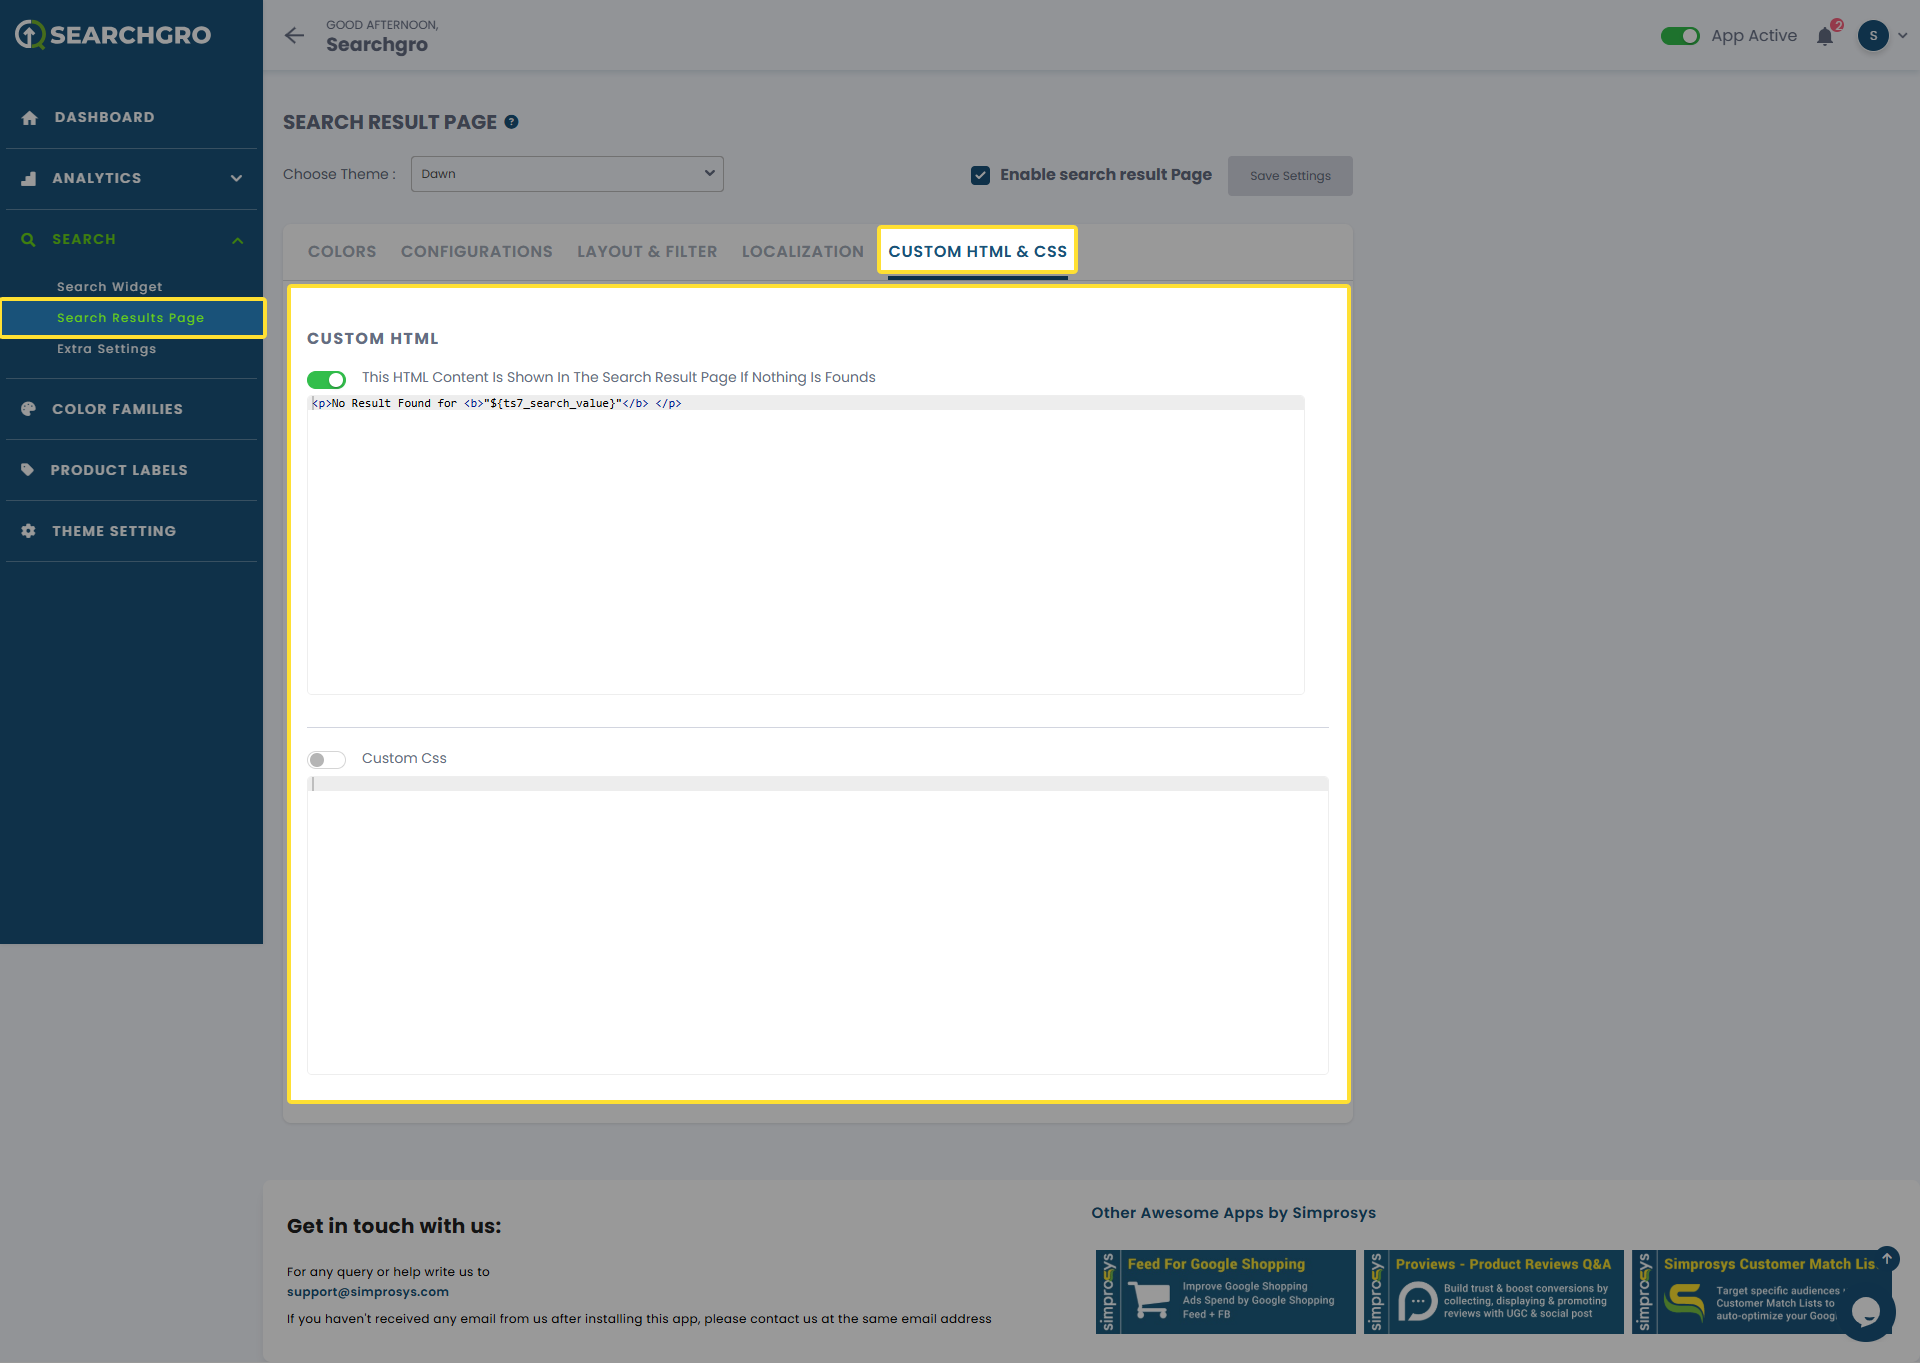Click the Product Labels tag icon

point(28,470)
